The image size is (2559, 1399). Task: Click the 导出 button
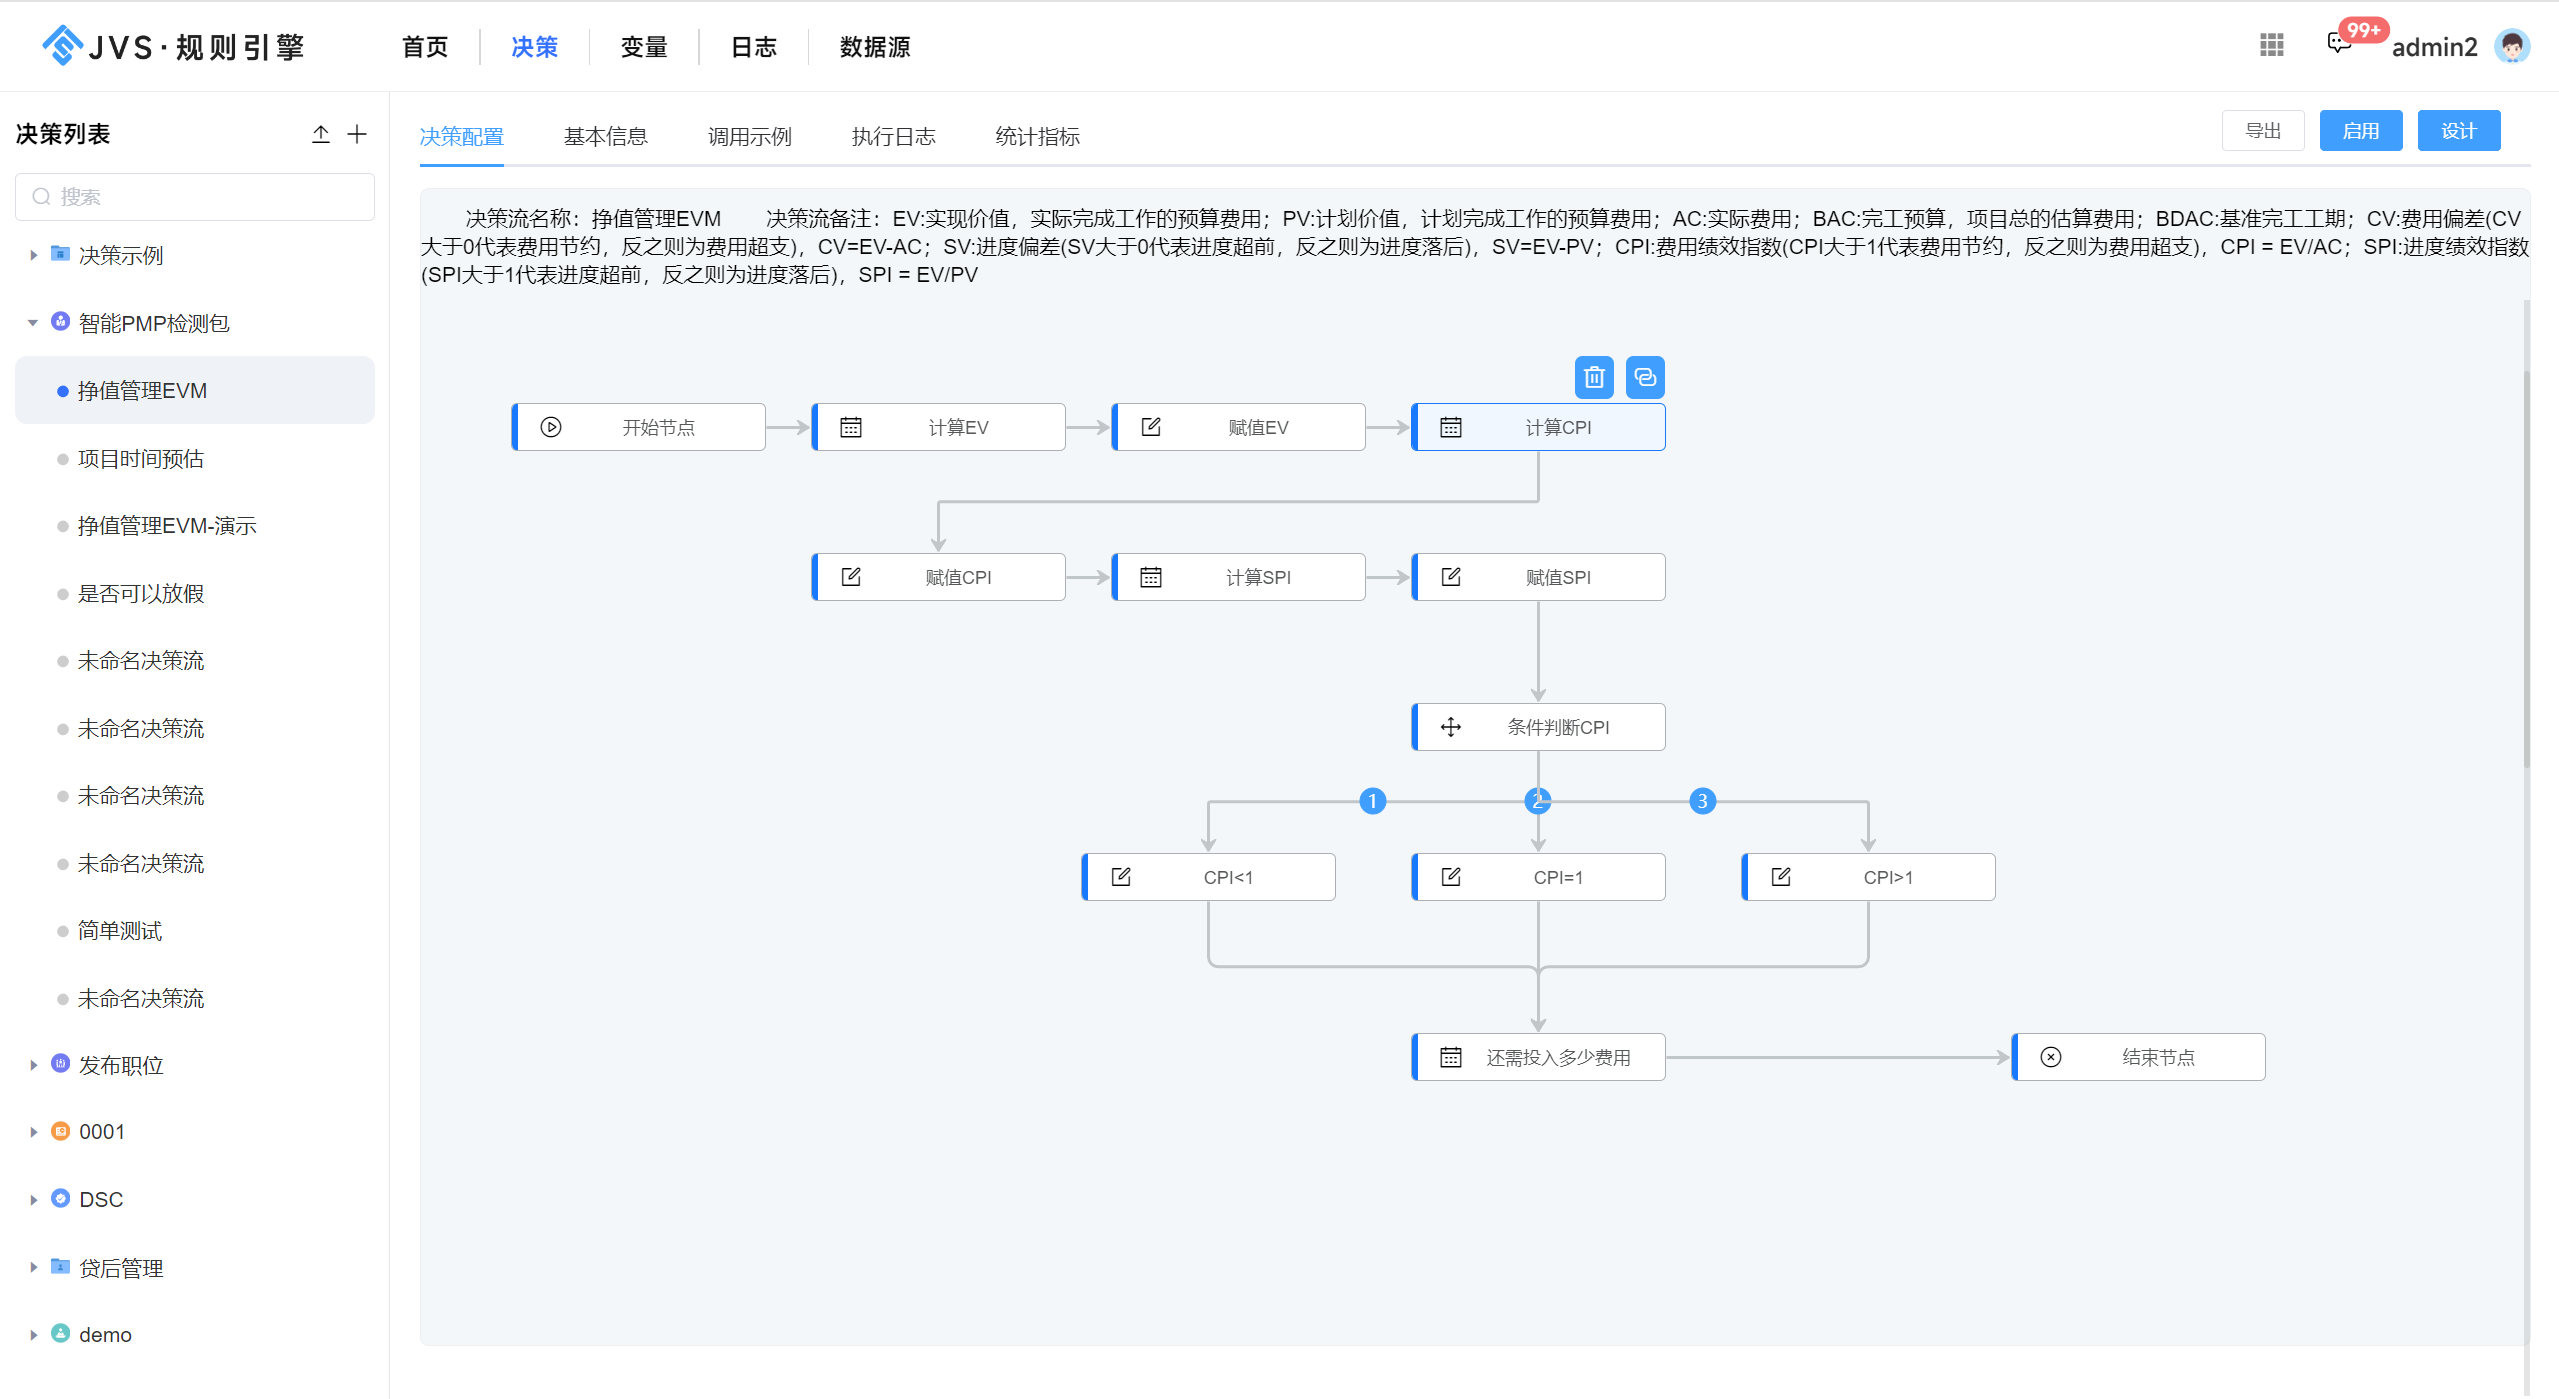tap(2263, 131)
